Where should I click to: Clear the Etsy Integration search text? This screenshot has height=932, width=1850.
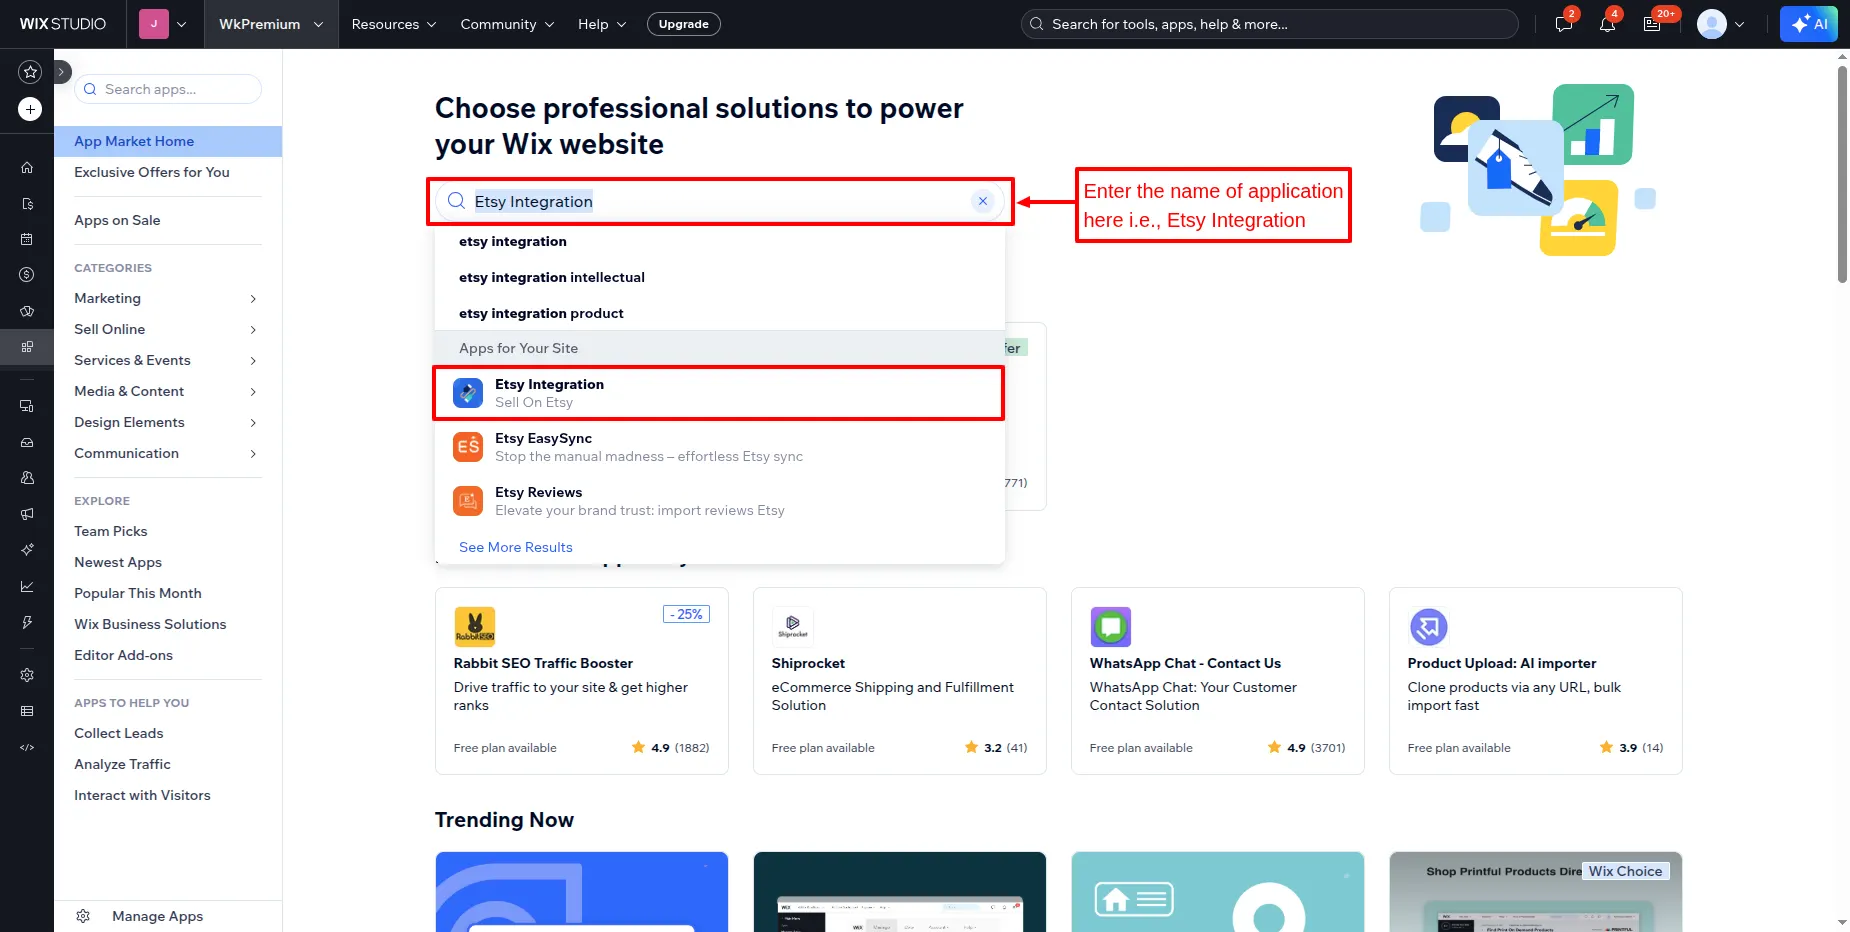983,201
